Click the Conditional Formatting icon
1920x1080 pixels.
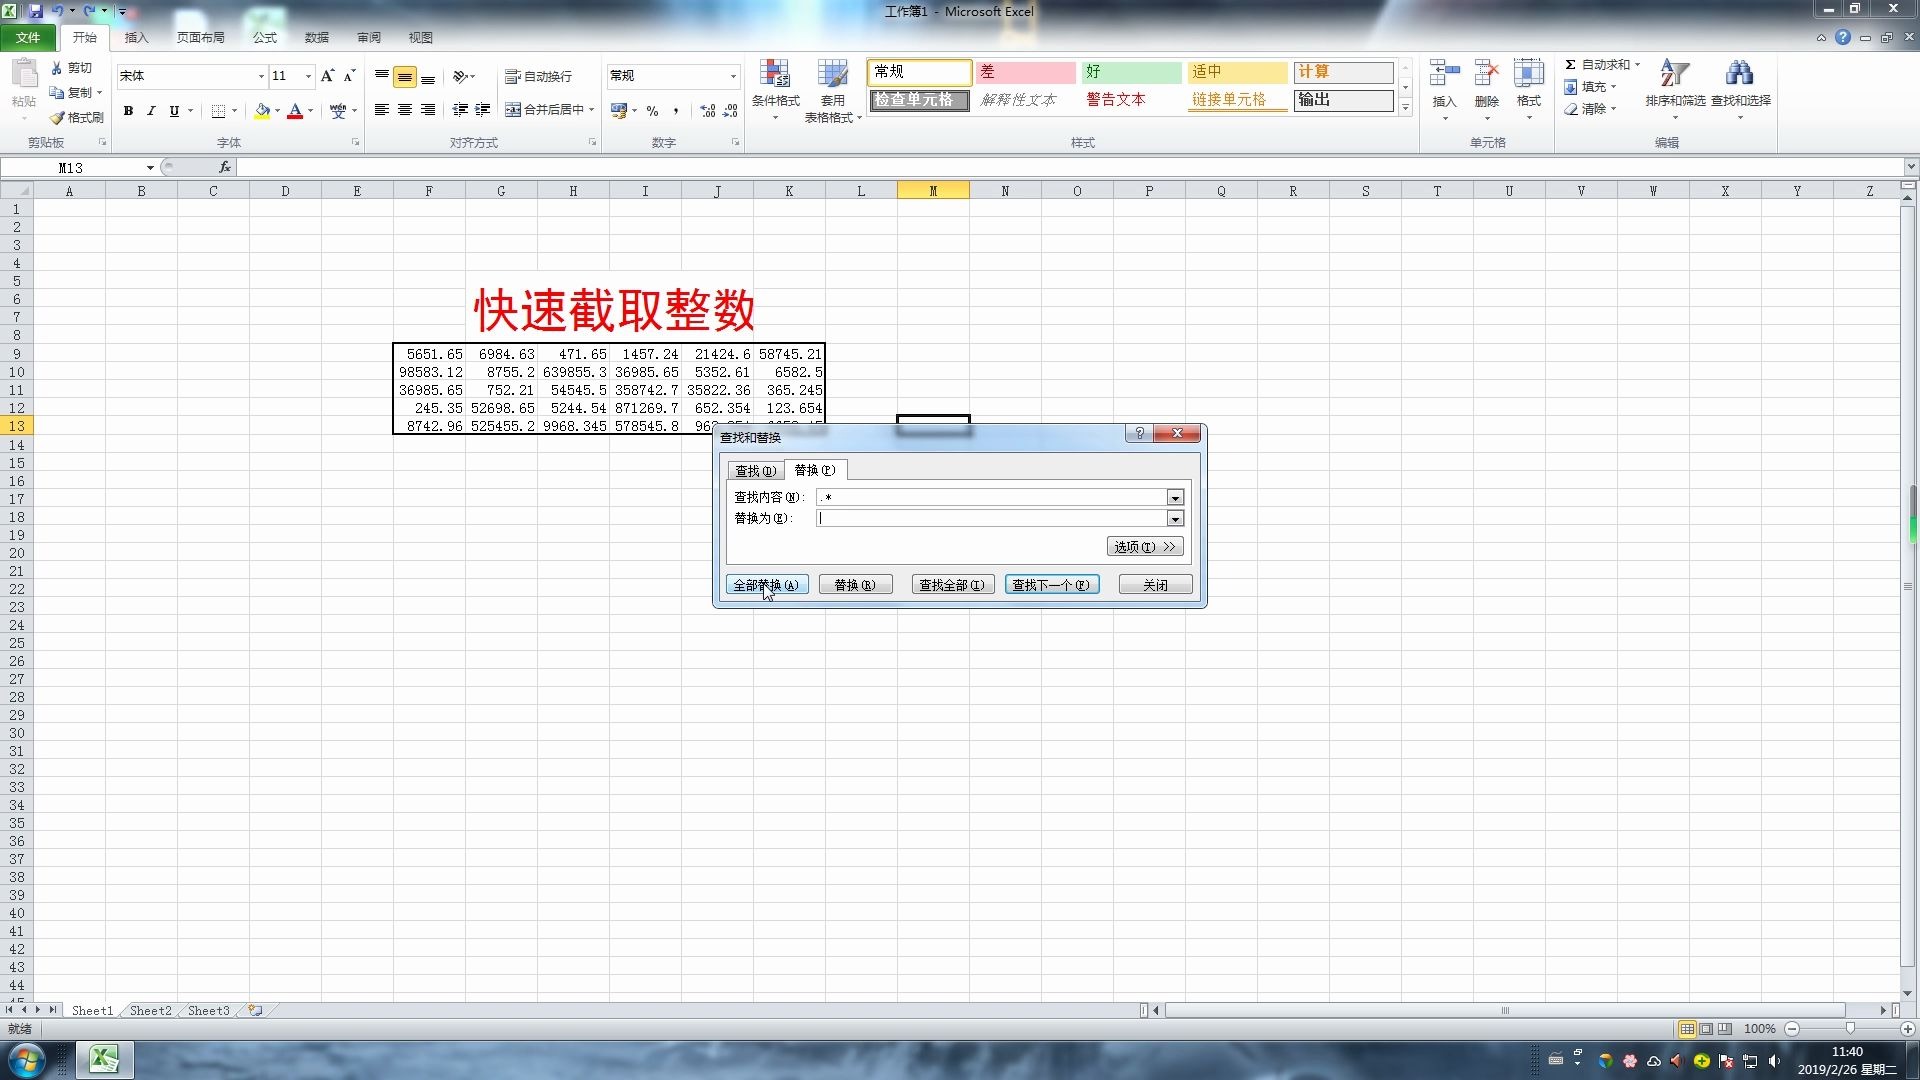coord(775,76)
